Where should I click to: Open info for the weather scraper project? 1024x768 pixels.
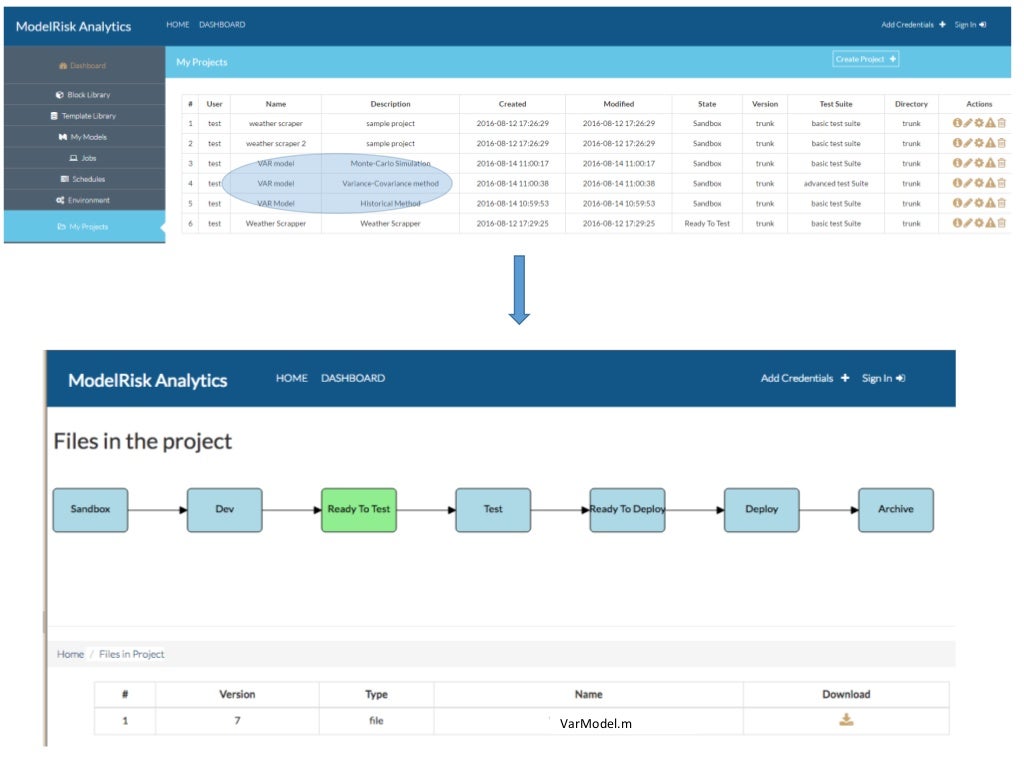tap(957, 123)
